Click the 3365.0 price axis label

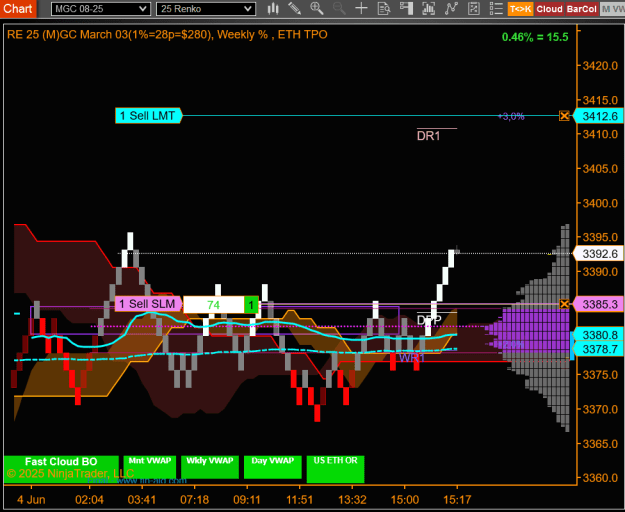pyautogui.click(x=600, y=444)
